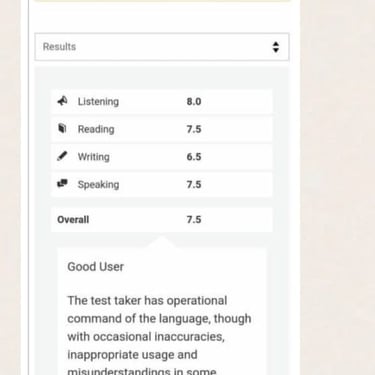Open the Results dropdown selector
Viewport: 375px width, 375px height.
pos(162,47)
